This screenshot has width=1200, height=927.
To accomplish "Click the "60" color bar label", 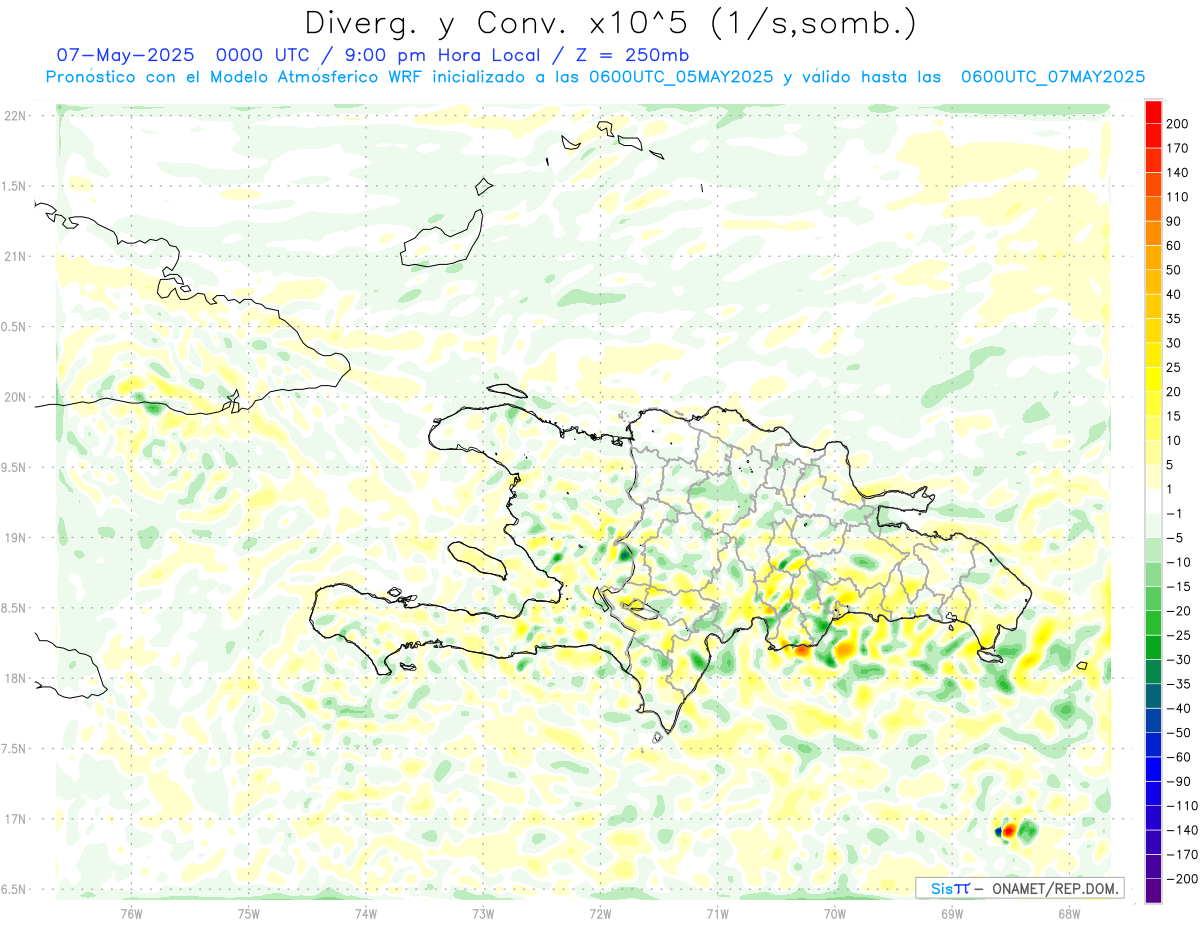I will point(1174,245).
